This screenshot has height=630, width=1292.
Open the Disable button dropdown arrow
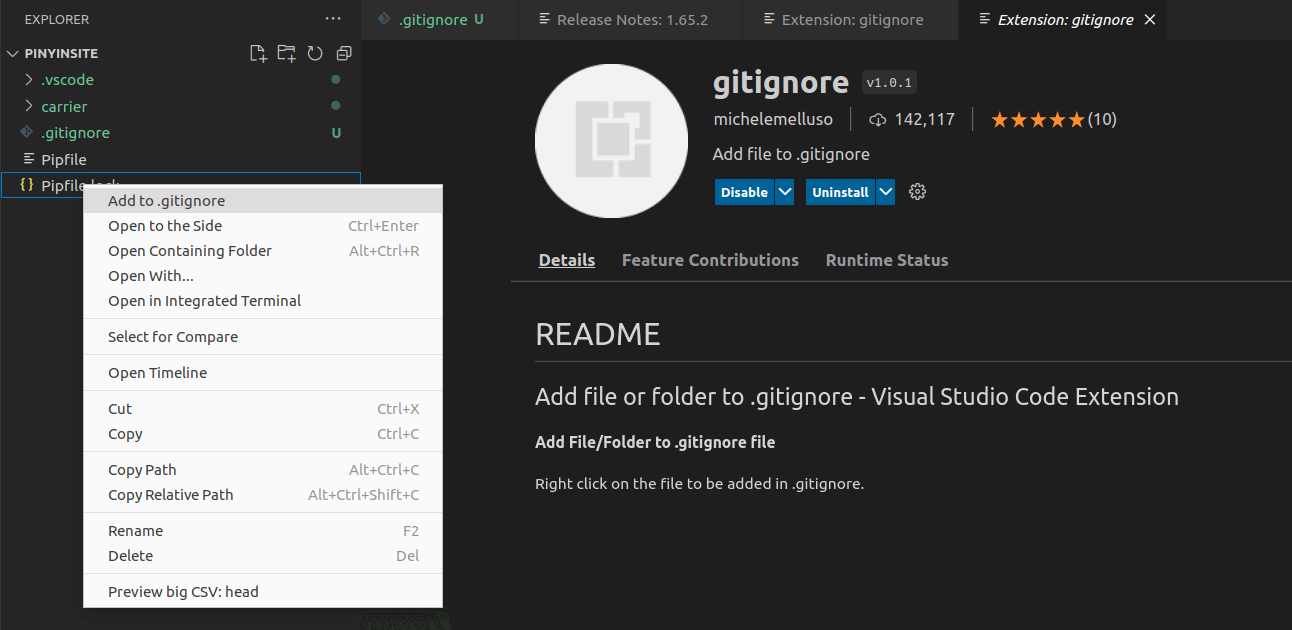[785, 192]
